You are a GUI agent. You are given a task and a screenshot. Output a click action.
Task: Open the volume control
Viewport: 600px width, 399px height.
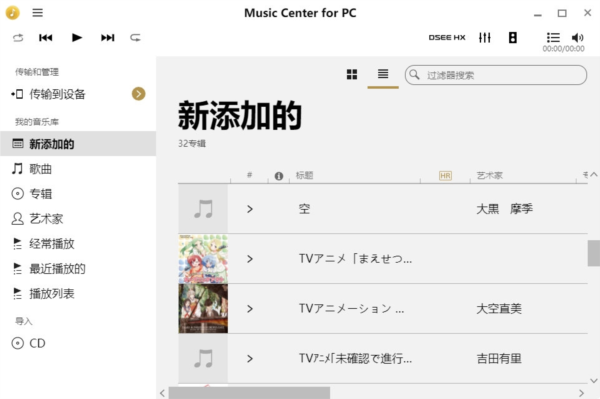point(577,37)
